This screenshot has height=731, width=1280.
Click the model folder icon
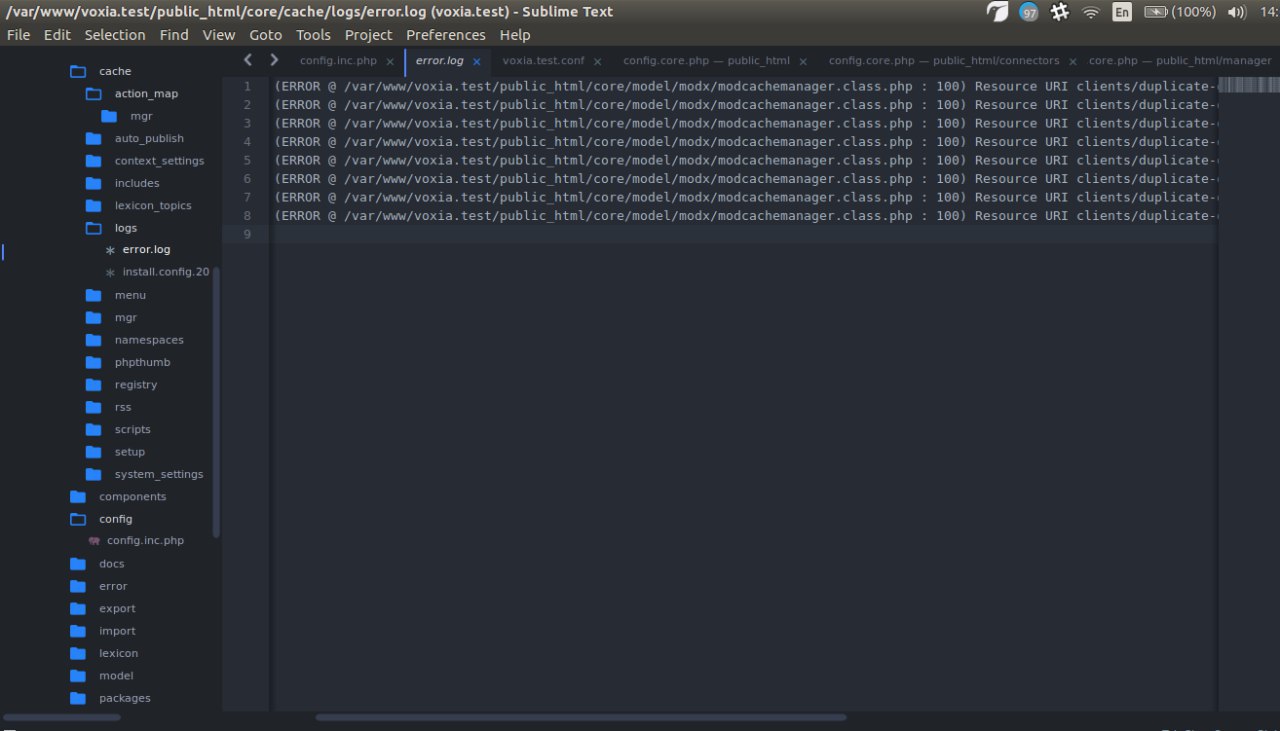pos(78,676)
